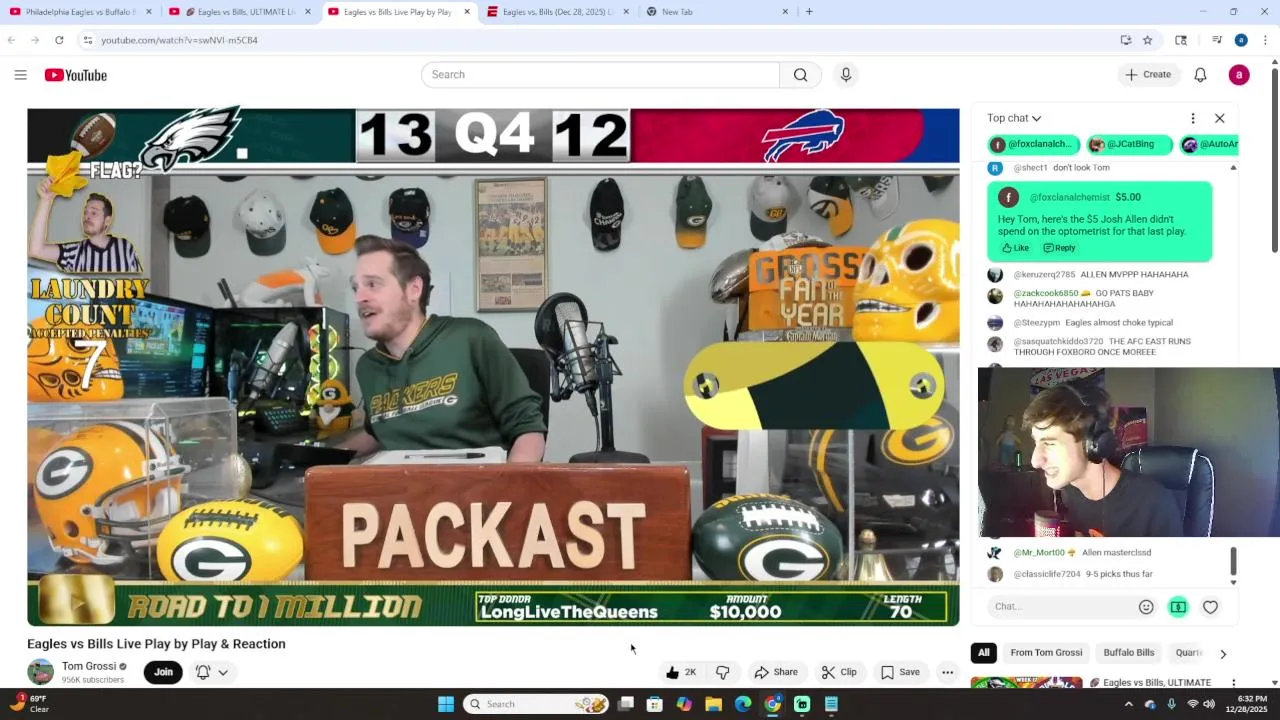Open Google Lens search icon in toolbar

click(x=1181, y=40)
